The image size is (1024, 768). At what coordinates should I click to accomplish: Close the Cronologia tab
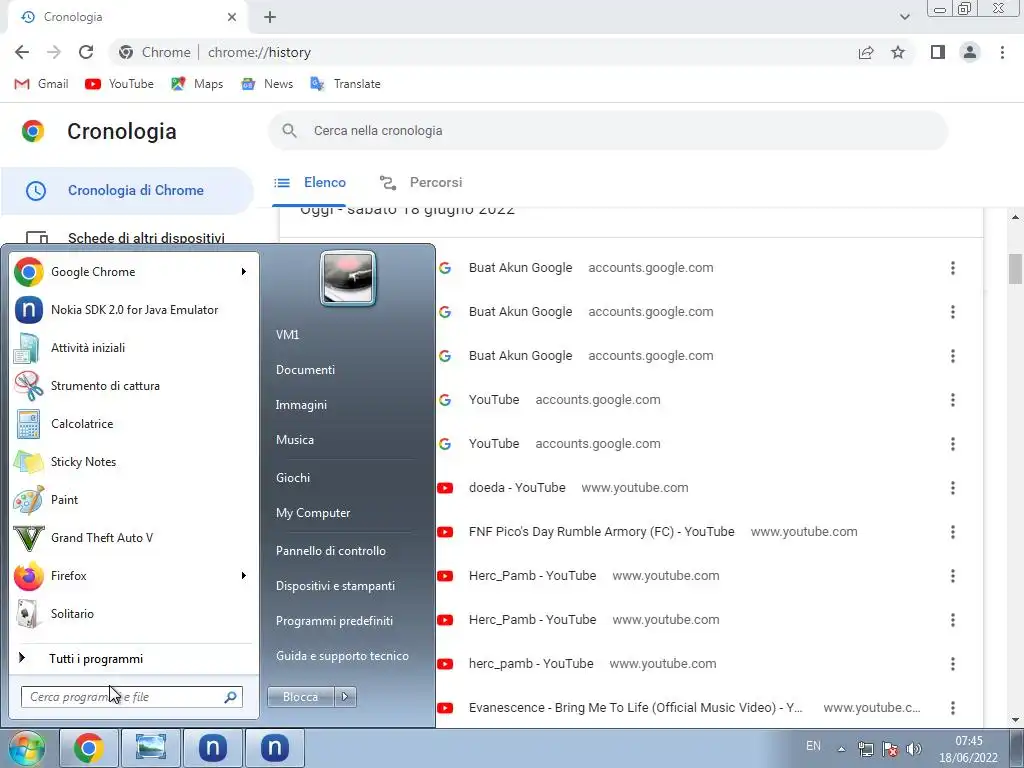232,17
